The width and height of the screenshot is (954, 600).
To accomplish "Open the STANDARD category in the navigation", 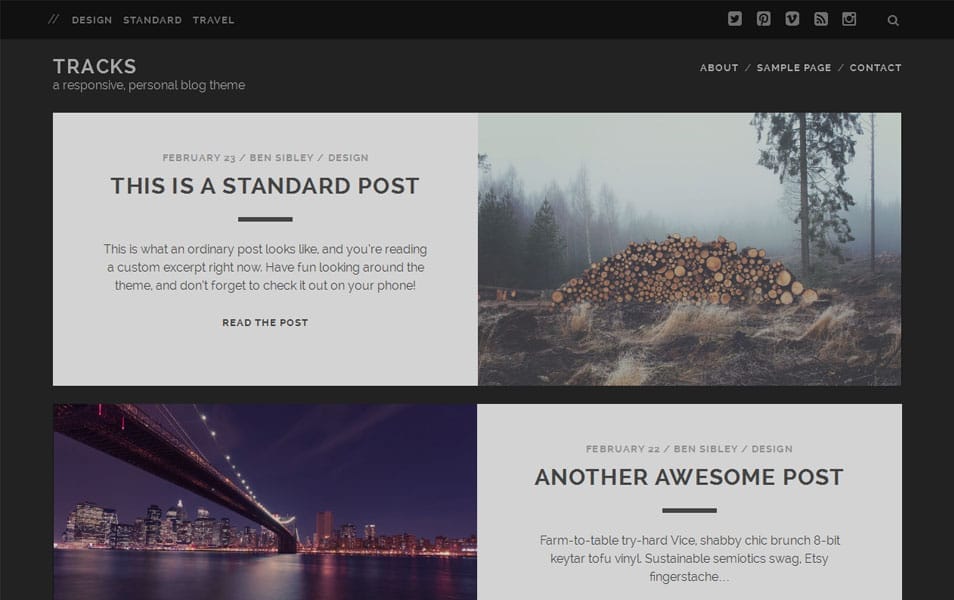I will coord(152,19).
